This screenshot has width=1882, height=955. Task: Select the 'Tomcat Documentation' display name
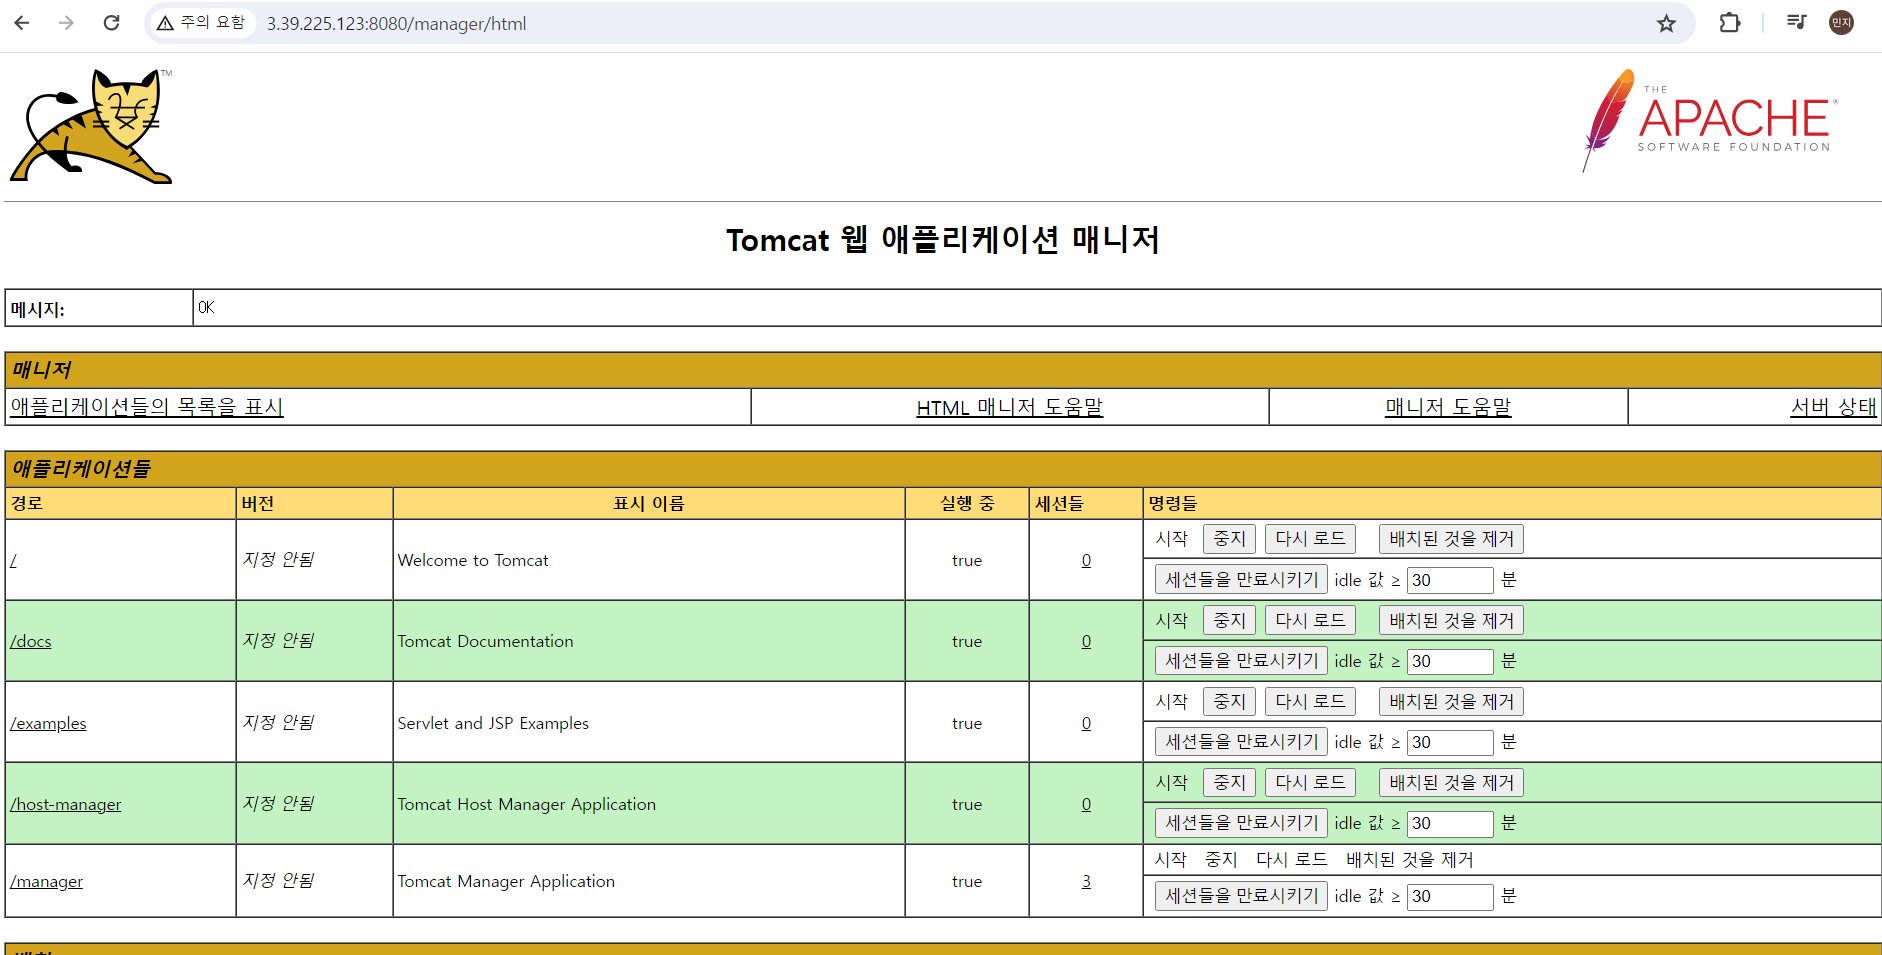(485, 642)
